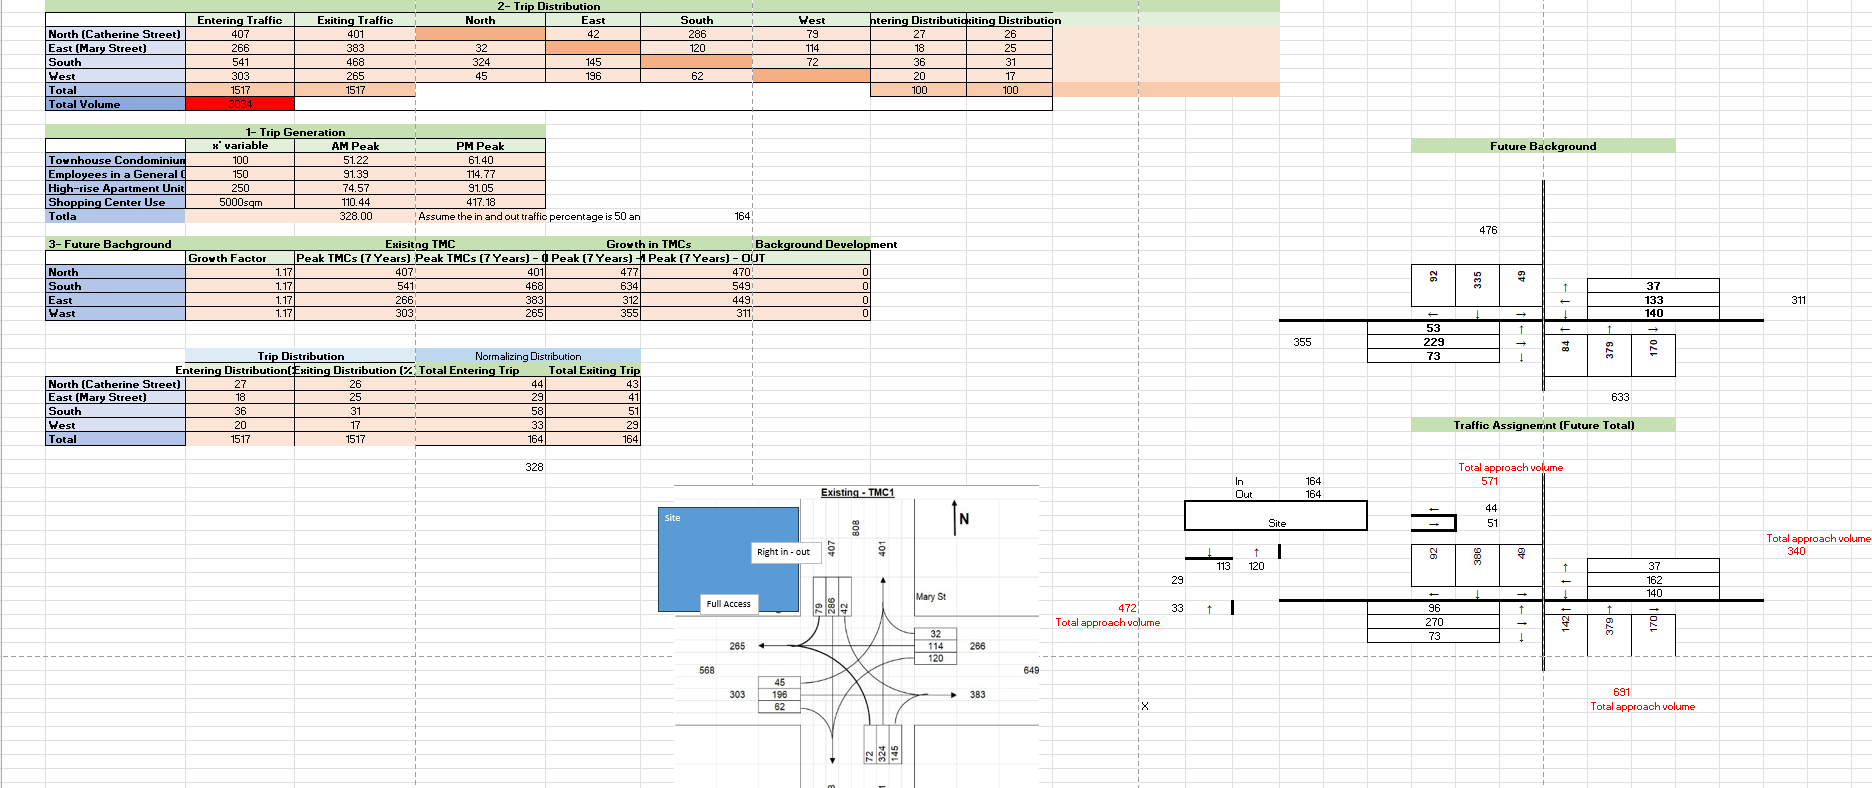The width and height of the screenshot is (1872, 788).
Task: Click the "Full Access" label box
Action: tap(728, 604)
